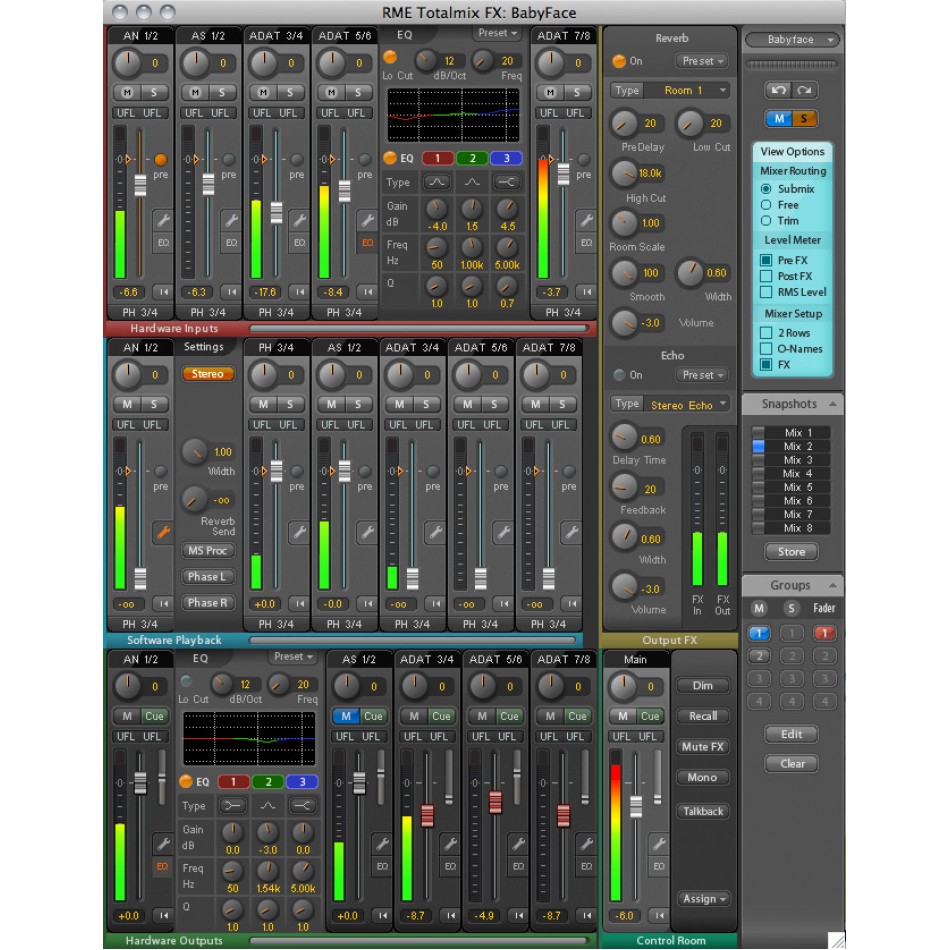Viewport: 950px width, 950px height.
Task: Click the Store snapshot button
Action: [x=791, y=552]
